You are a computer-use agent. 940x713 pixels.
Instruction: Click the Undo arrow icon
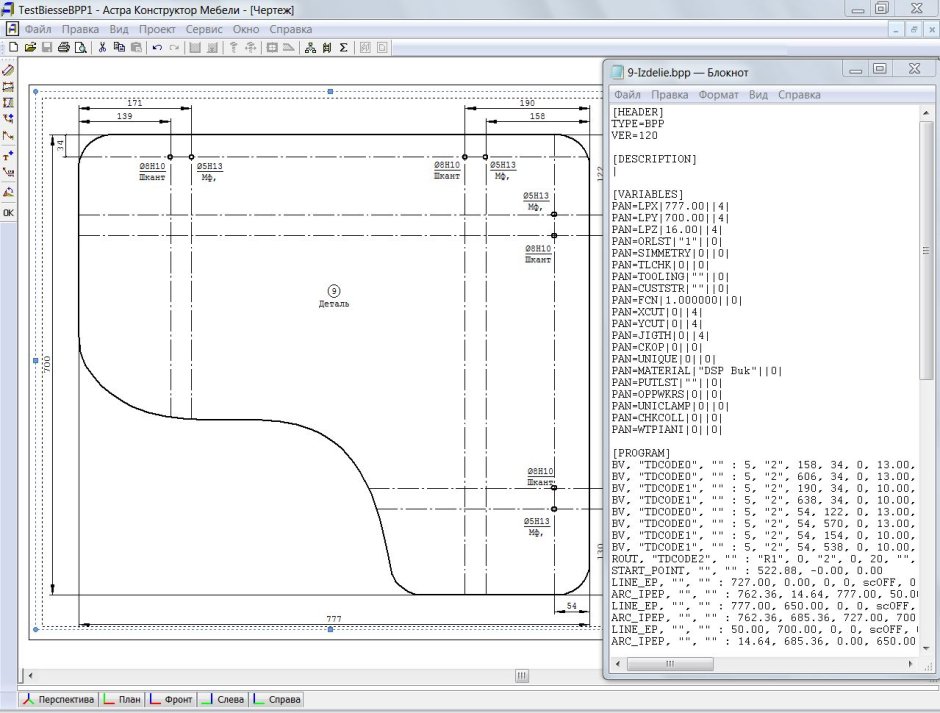[x=155, y=47]
